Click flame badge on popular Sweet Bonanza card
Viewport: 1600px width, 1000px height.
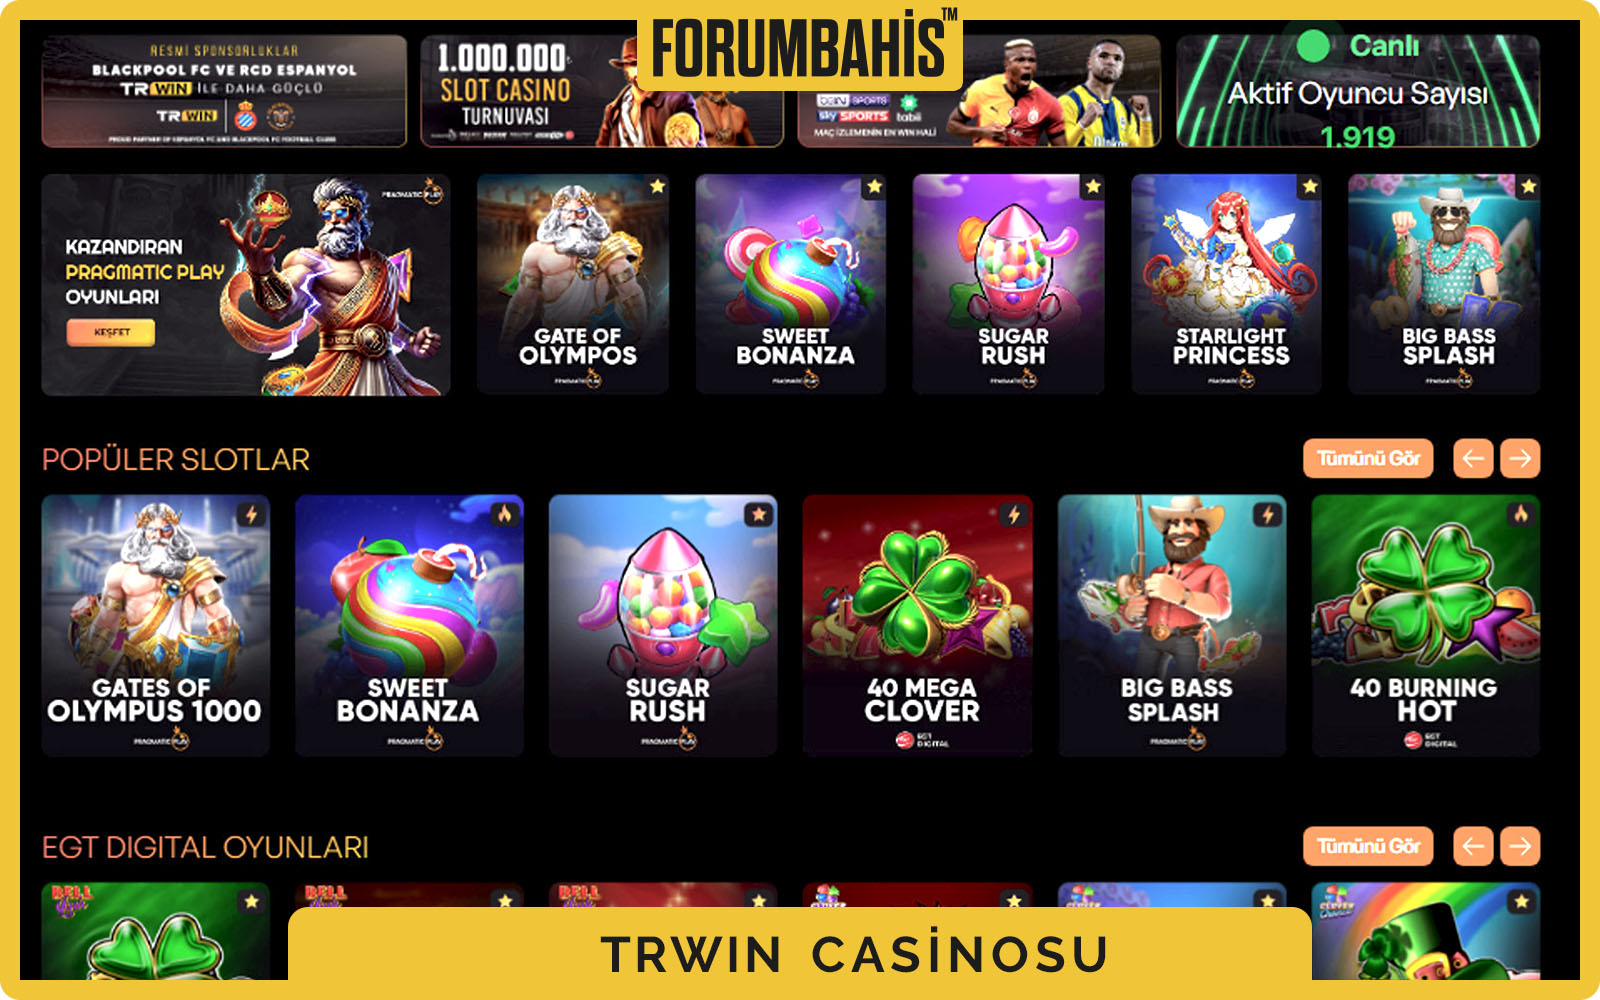(x=505, y=515)
